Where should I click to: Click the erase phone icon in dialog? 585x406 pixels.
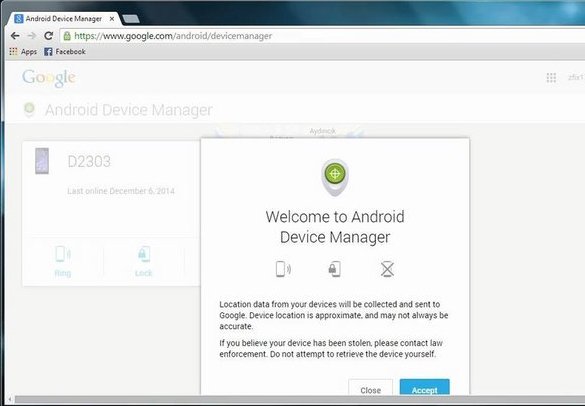387,269
